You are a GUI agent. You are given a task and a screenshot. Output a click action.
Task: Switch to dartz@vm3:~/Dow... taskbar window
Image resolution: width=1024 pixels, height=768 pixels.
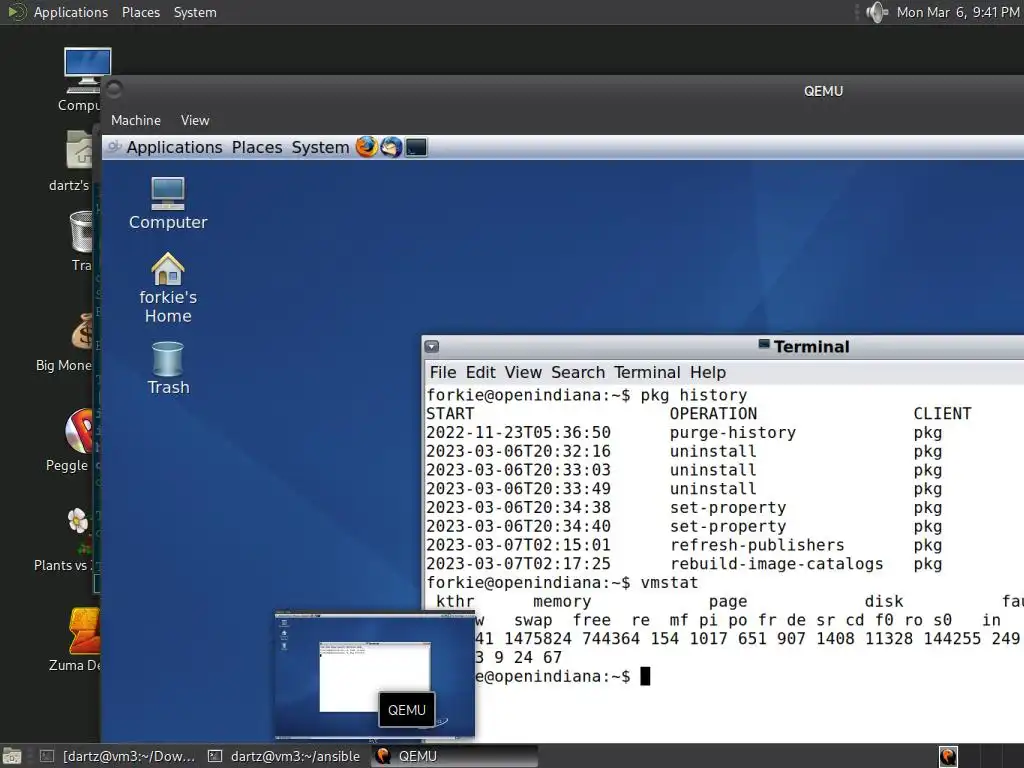[118, 756]
